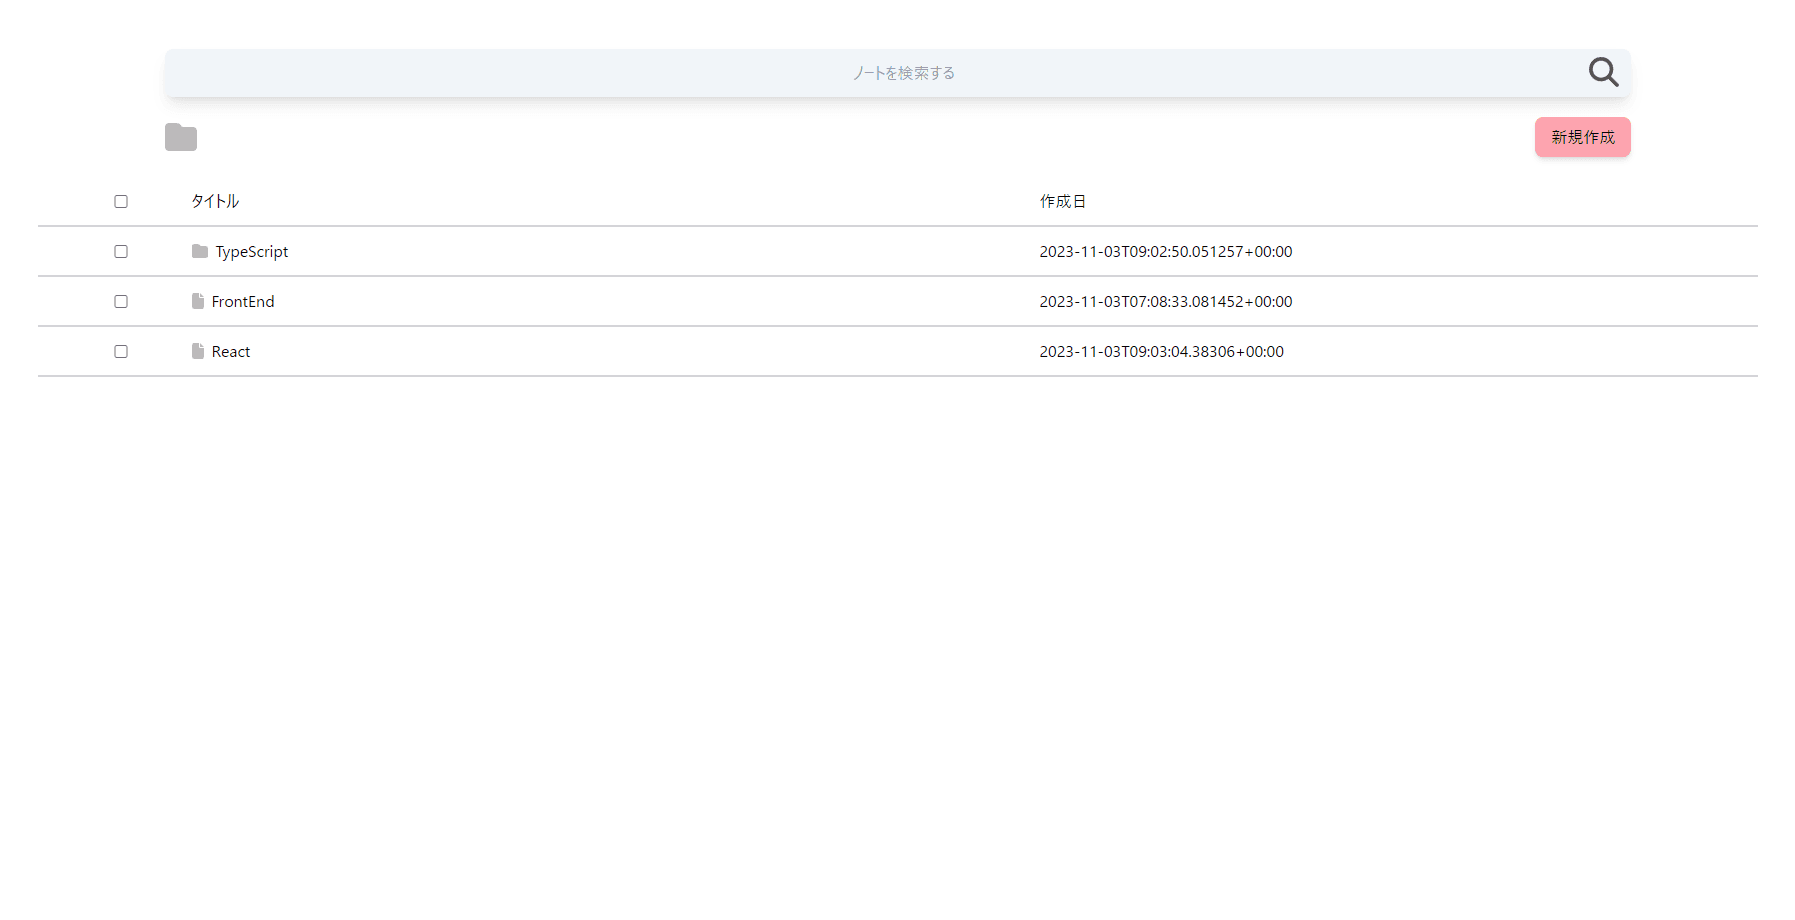Click the date 2023-11-03T09:02:50.051257+00:00
The width and height of the screenshot is (1795, 920).
[1166, 252]
